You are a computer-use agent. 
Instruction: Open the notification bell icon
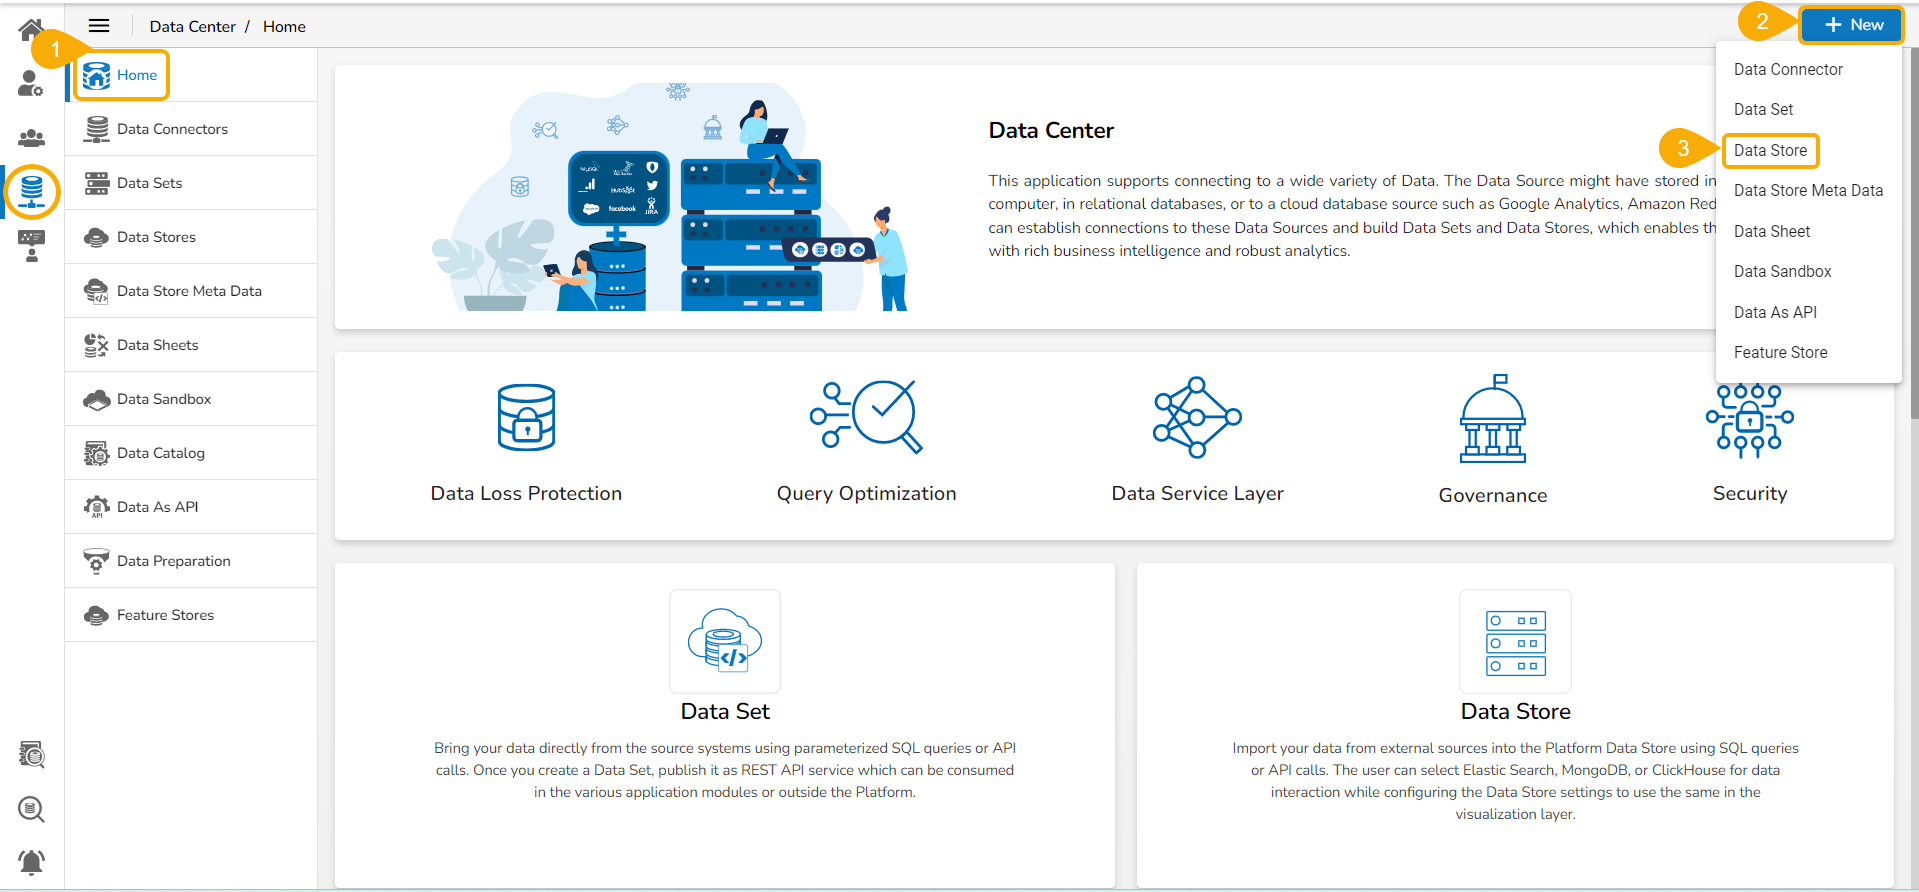click(31, 862)
